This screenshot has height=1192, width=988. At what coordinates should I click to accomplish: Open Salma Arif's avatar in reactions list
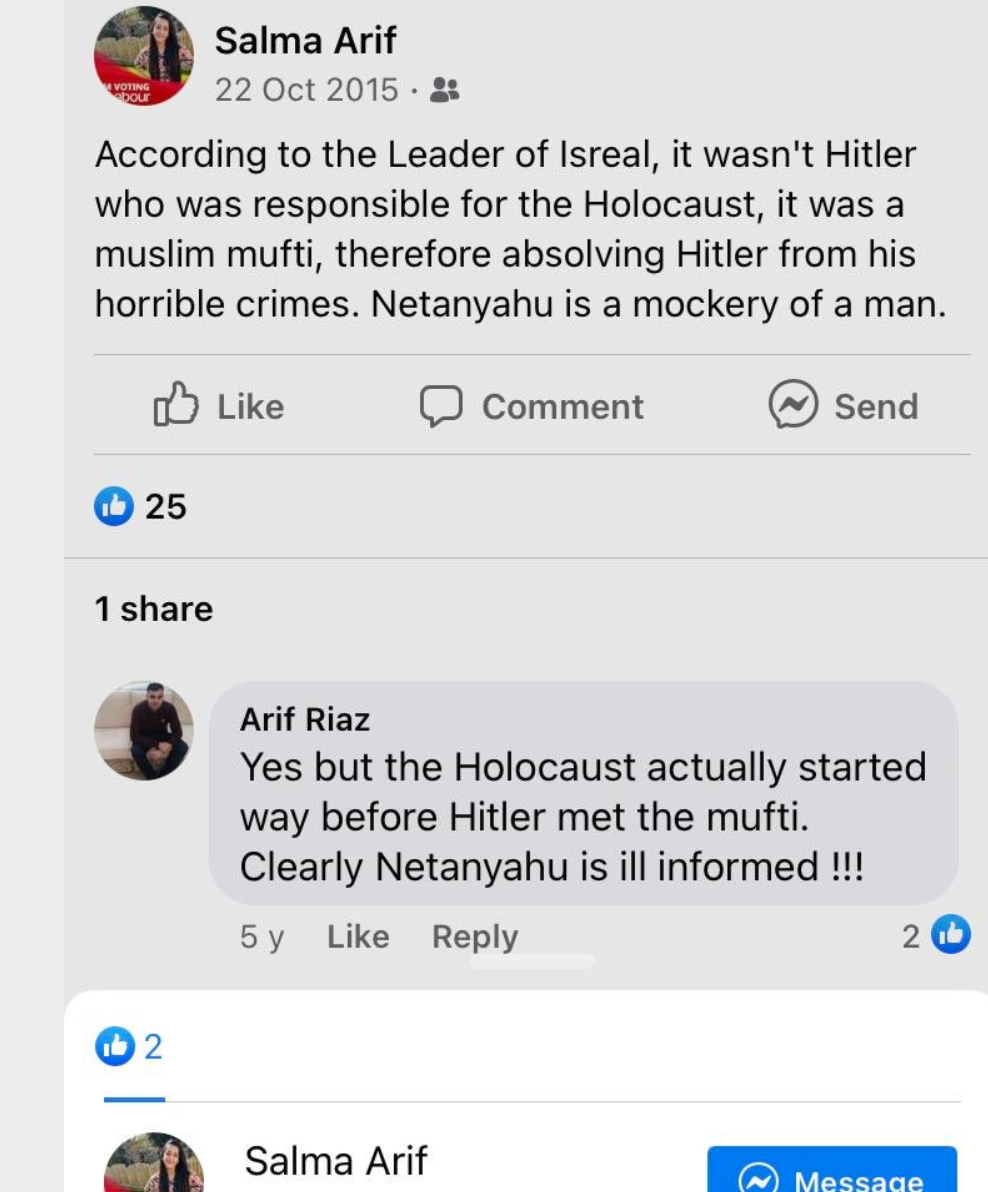pyautogui.click(x=153, y=1165)
